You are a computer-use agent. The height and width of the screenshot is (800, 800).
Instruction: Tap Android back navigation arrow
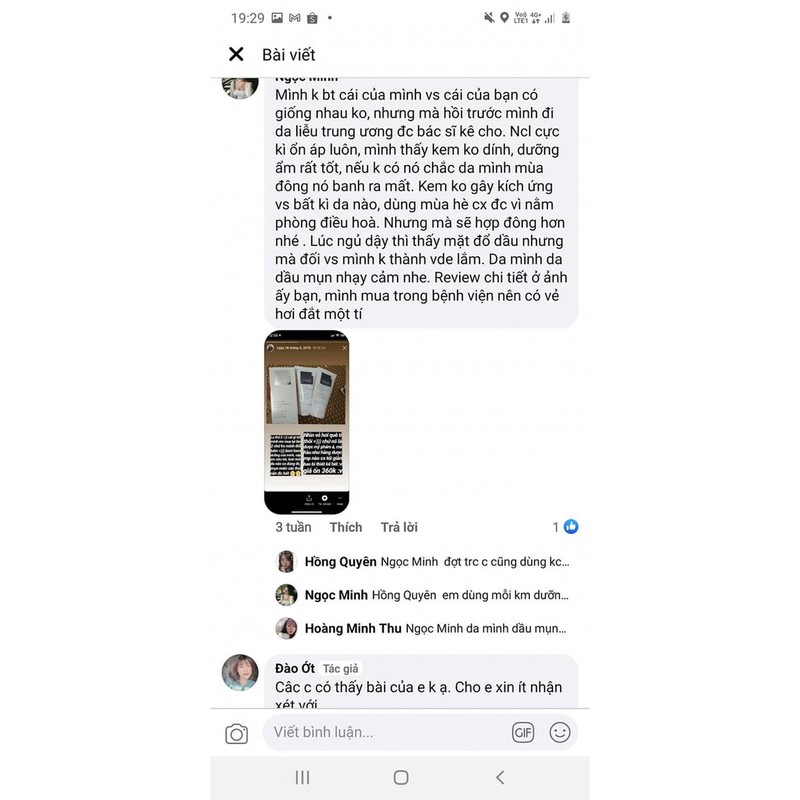point(500,778)
